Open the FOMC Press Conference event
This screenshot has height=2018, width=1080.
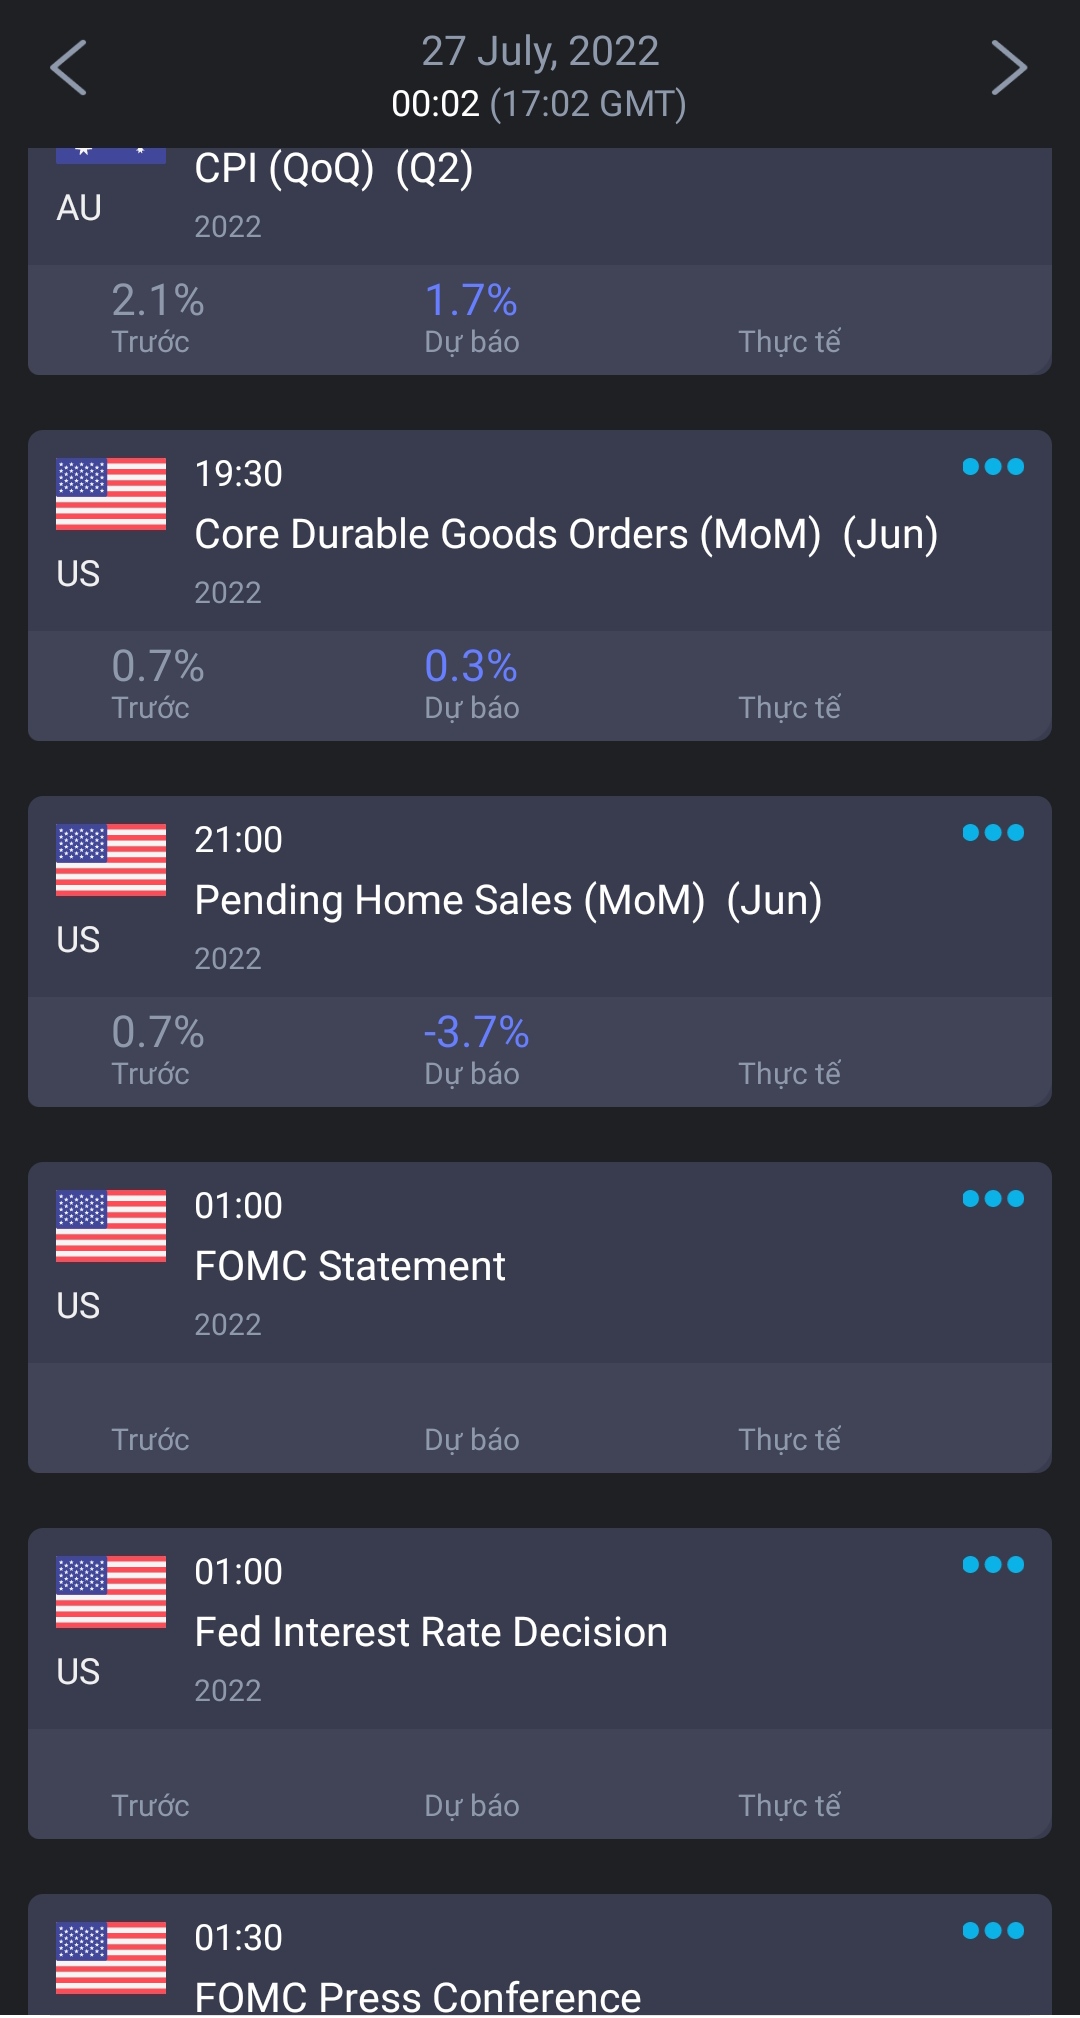tap(418, 1995)
